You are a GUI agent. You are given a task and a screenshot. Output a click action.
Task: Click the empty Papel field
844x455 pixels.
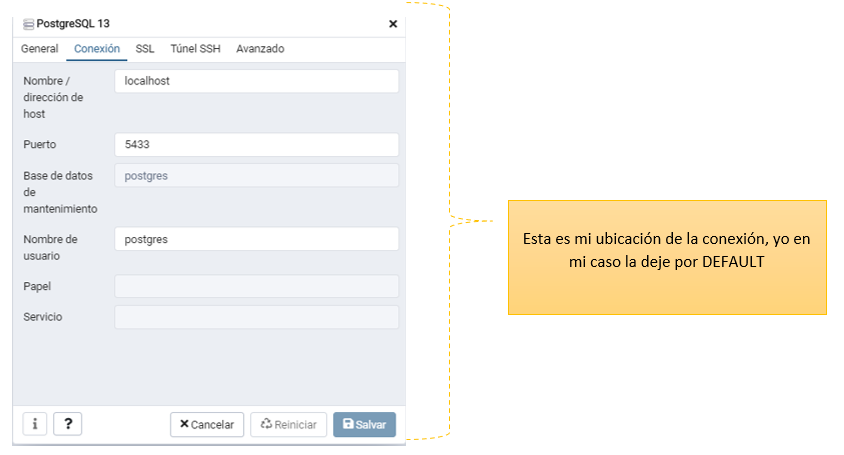click(257, 286)
